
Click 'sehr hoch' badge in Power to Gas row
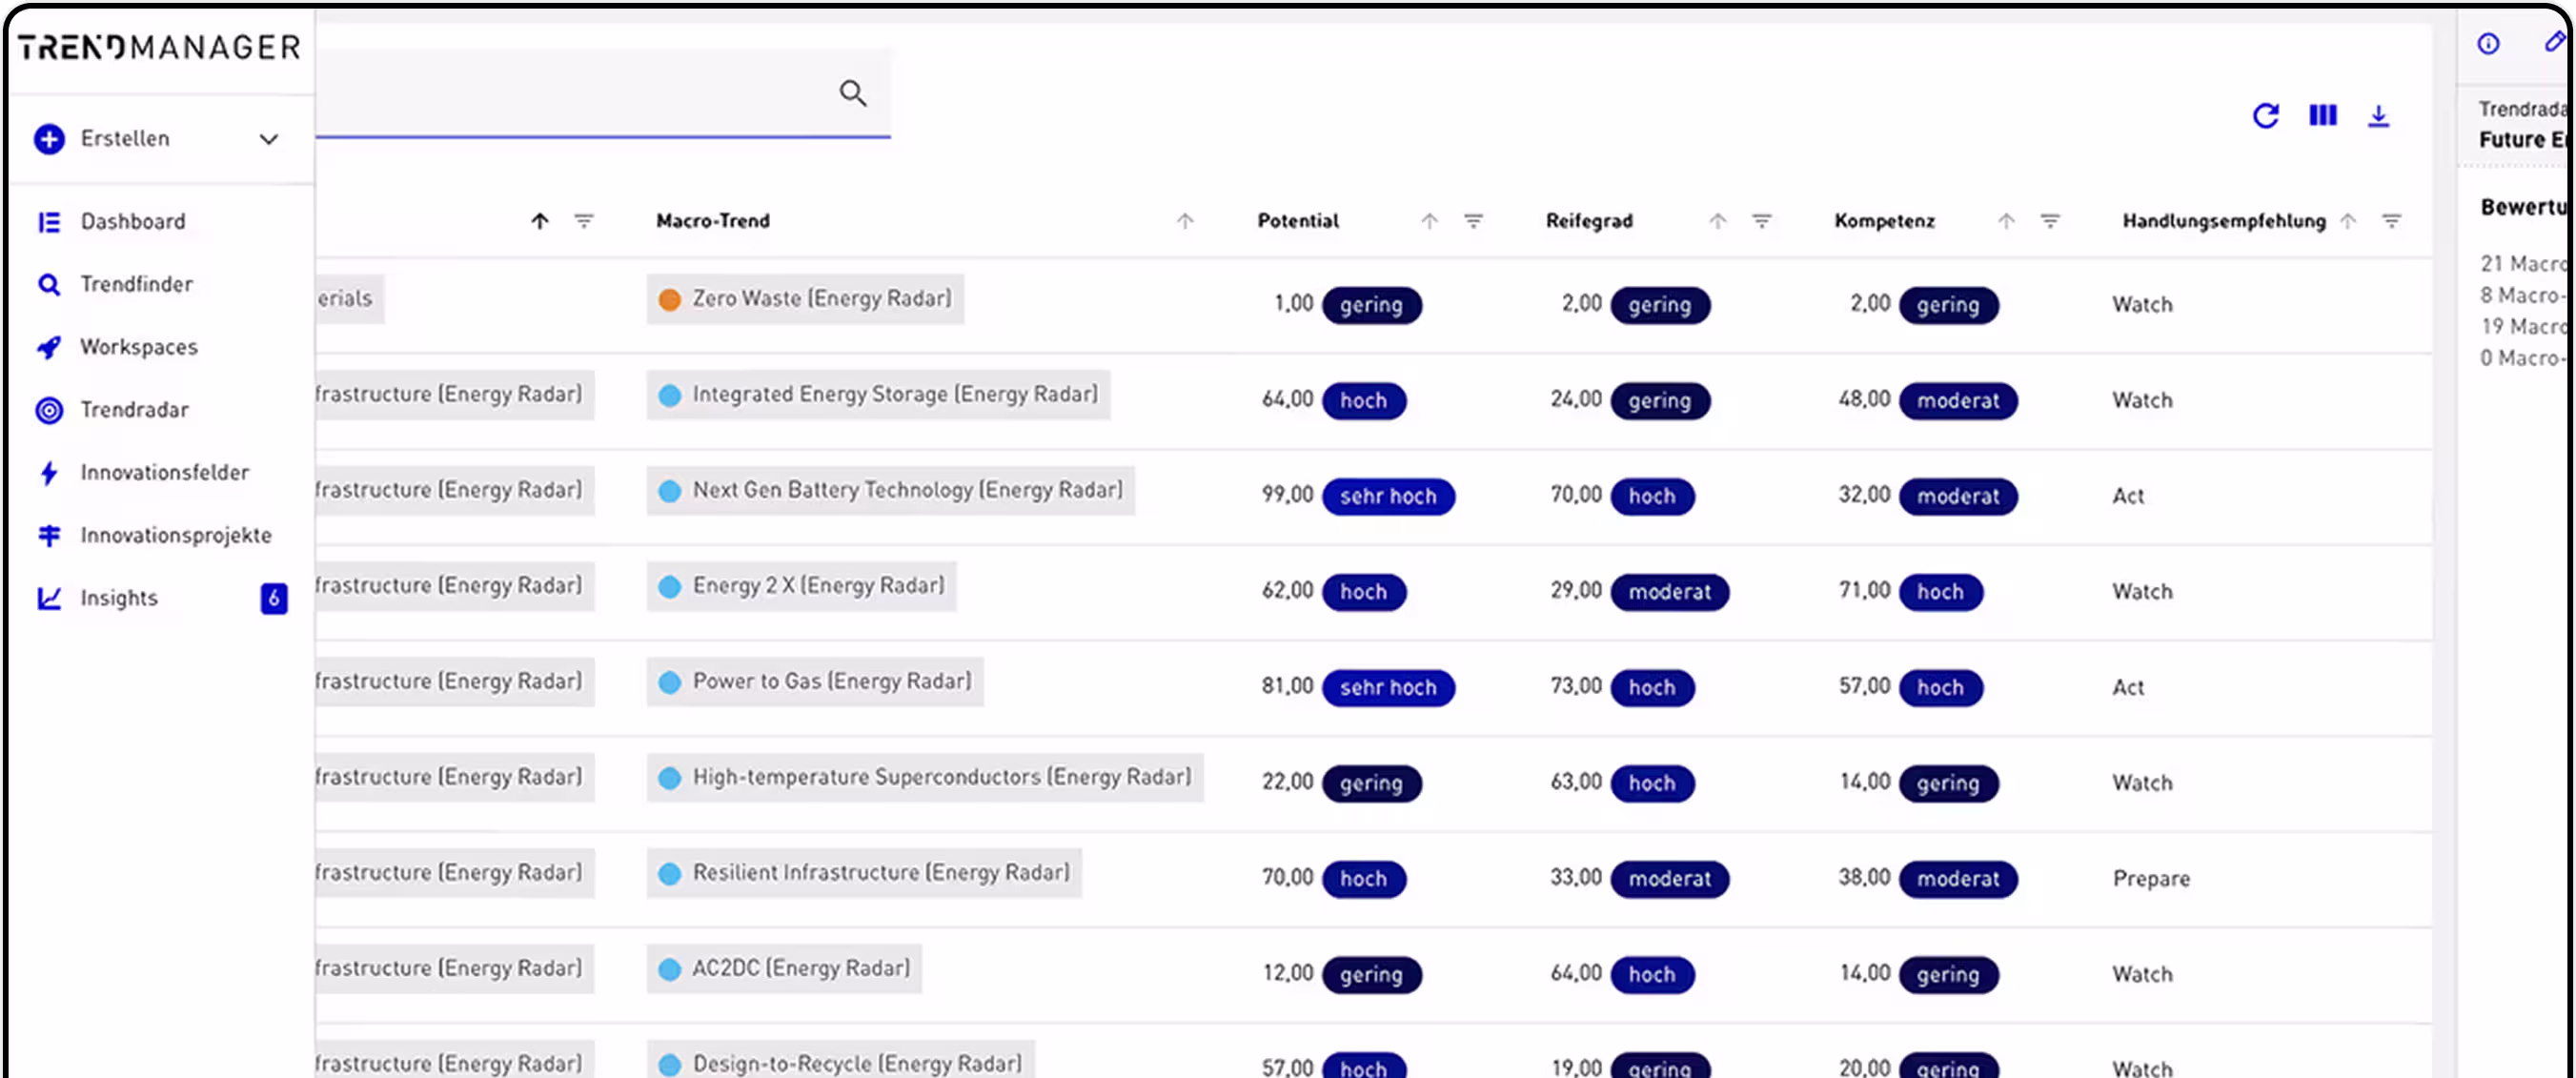point(1388,688)
